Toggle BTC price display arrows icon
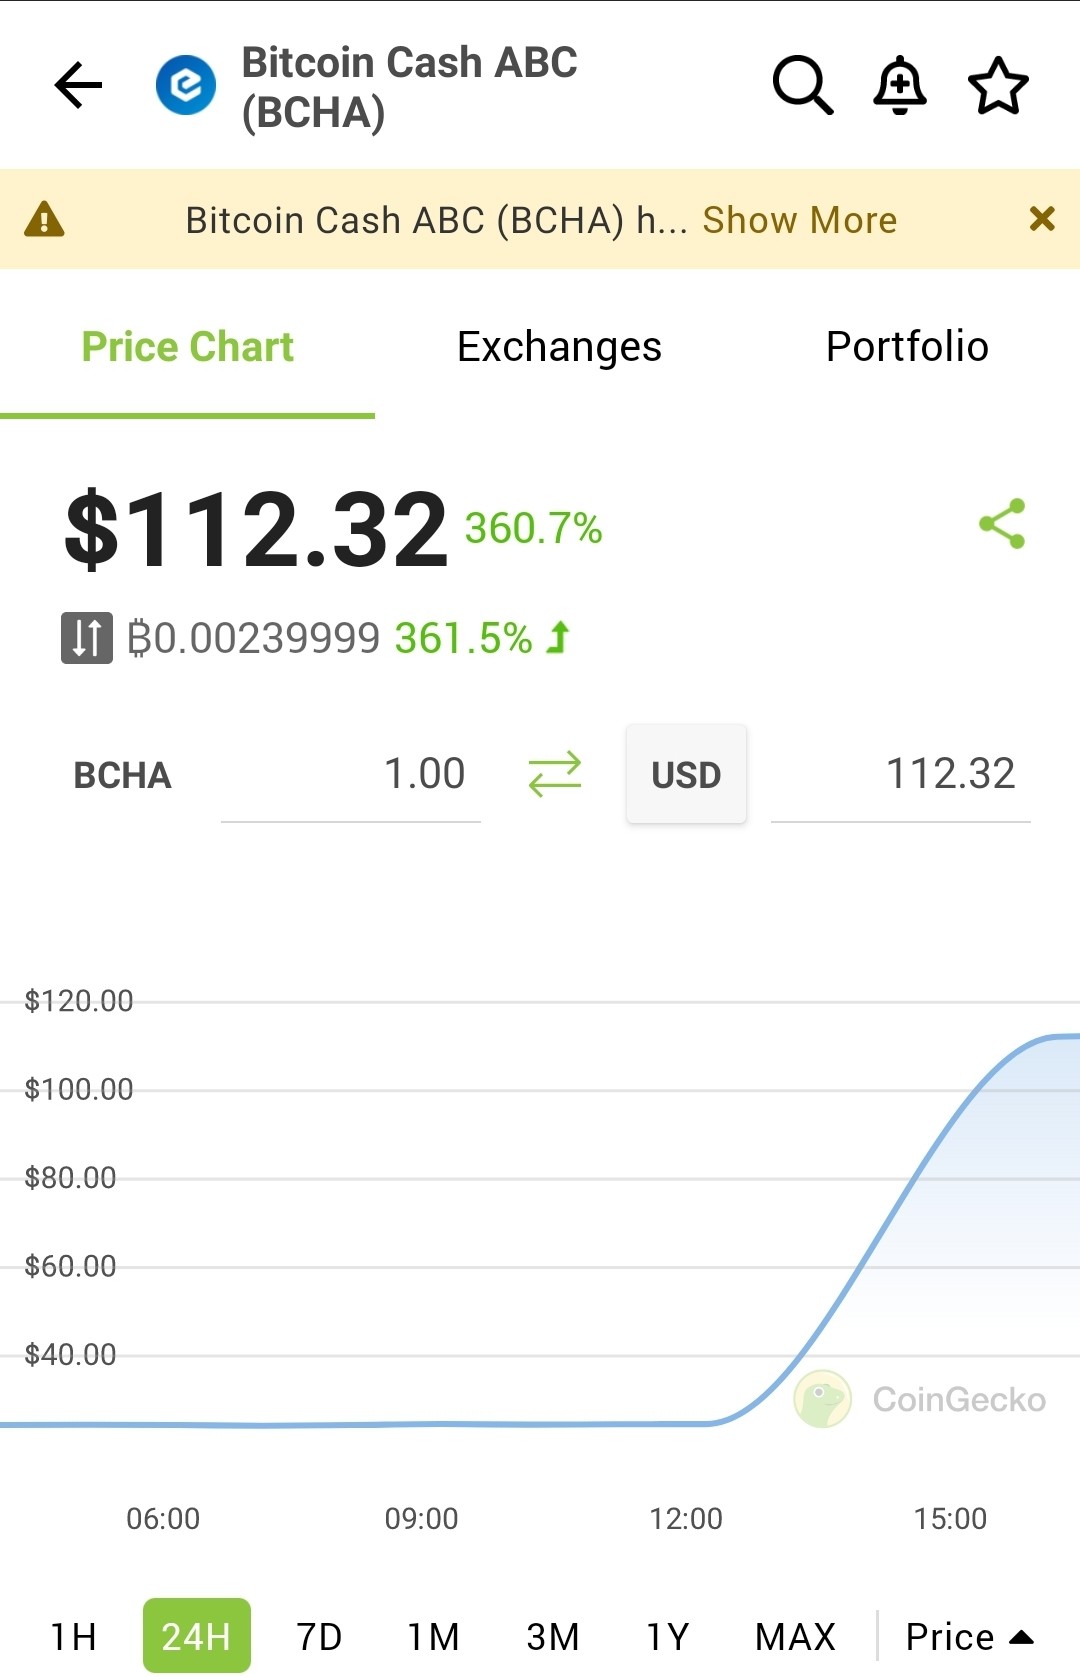 [87, 638]
